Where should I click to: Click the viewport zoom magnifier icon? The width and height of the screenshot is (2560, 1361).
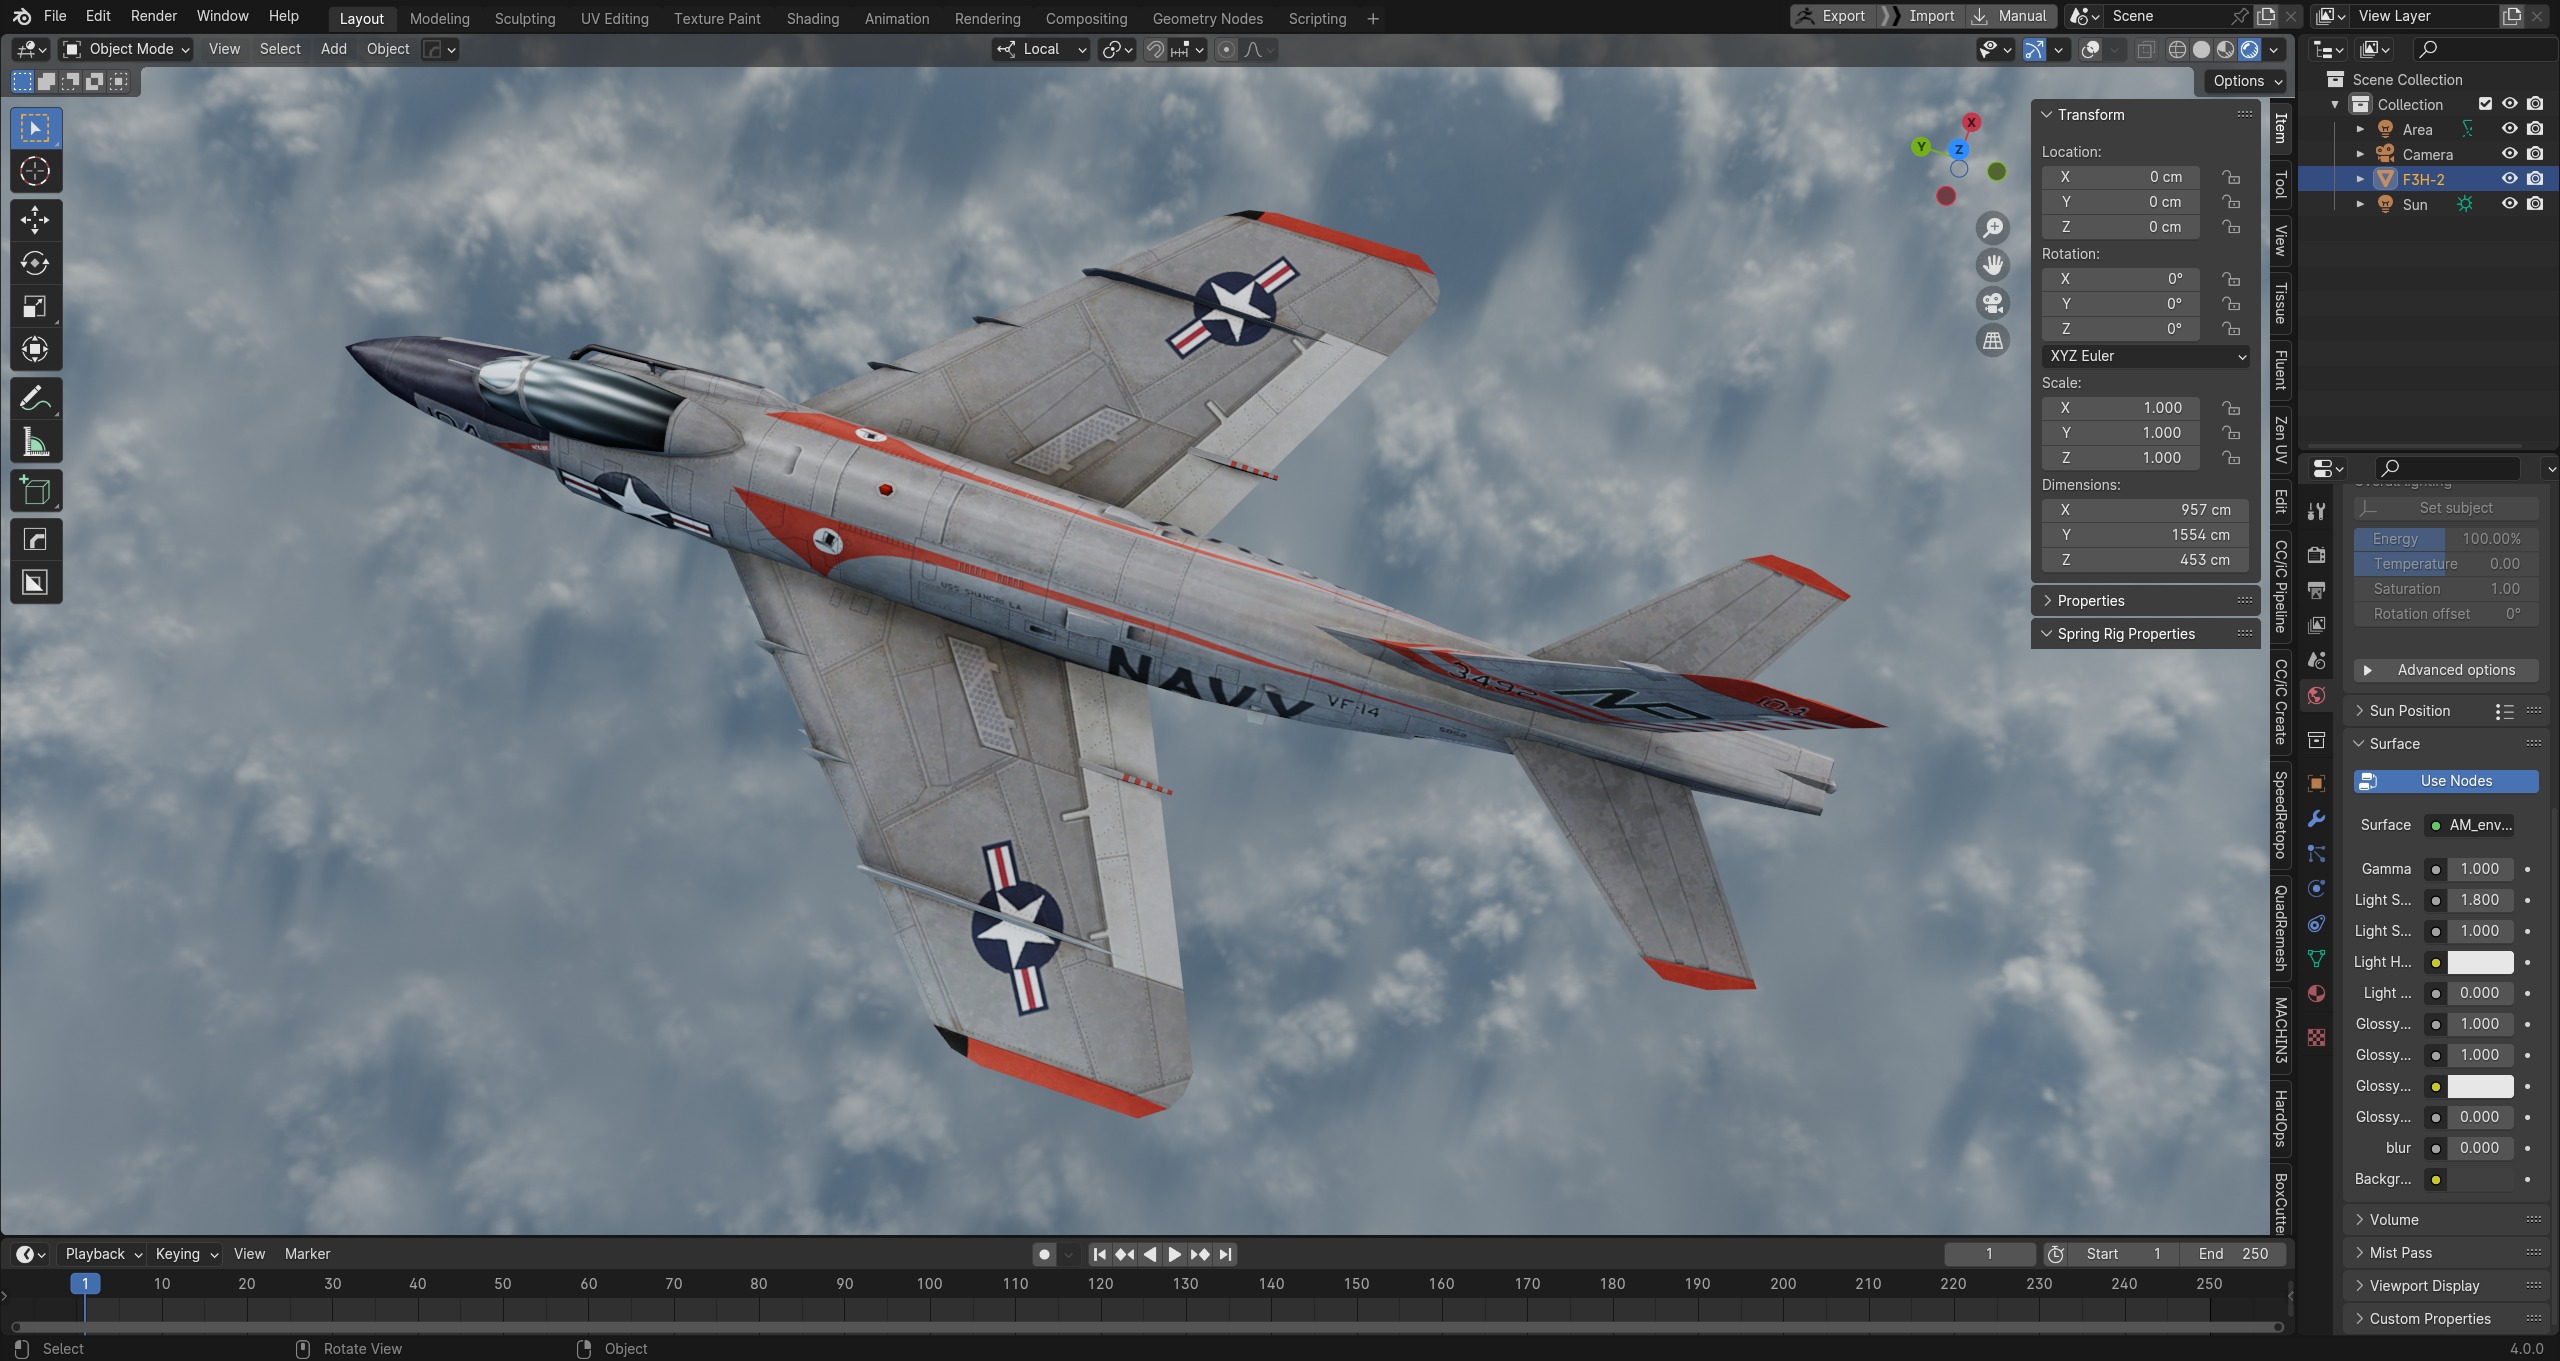(x=1993, y=229)
